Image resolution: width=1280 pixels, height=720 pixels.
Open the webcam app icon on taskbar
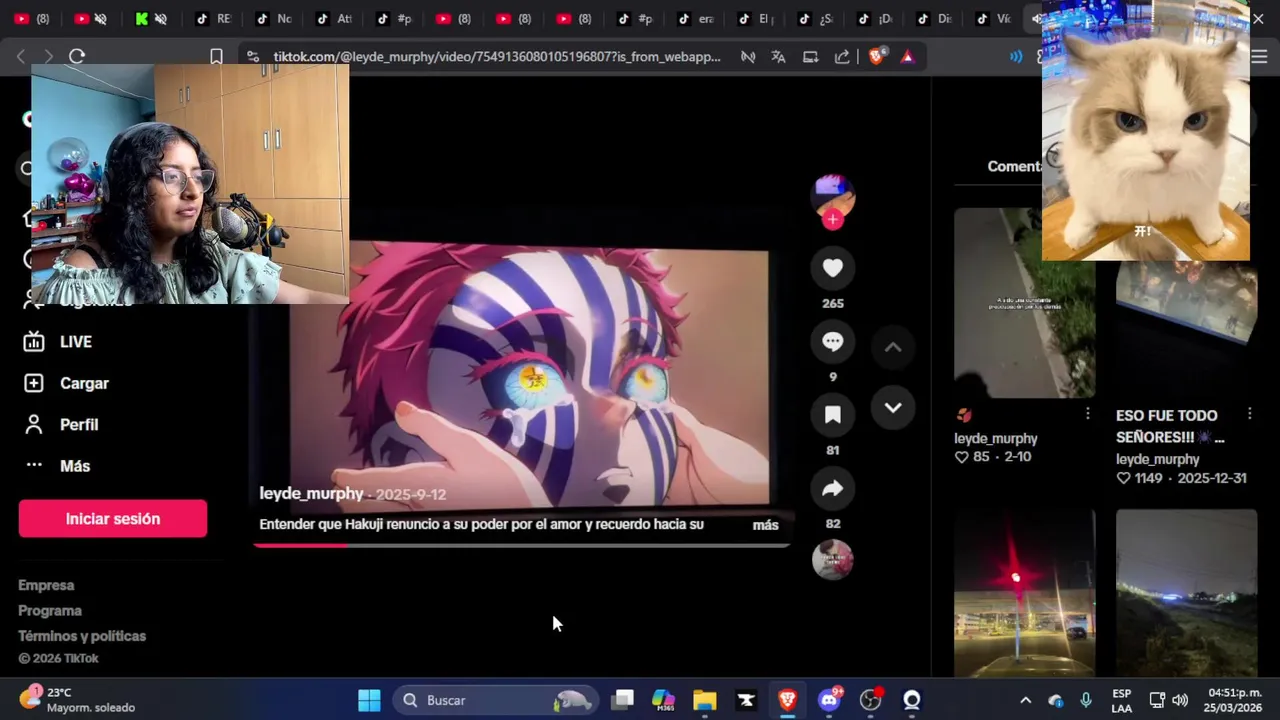click(x=912, y=700)
